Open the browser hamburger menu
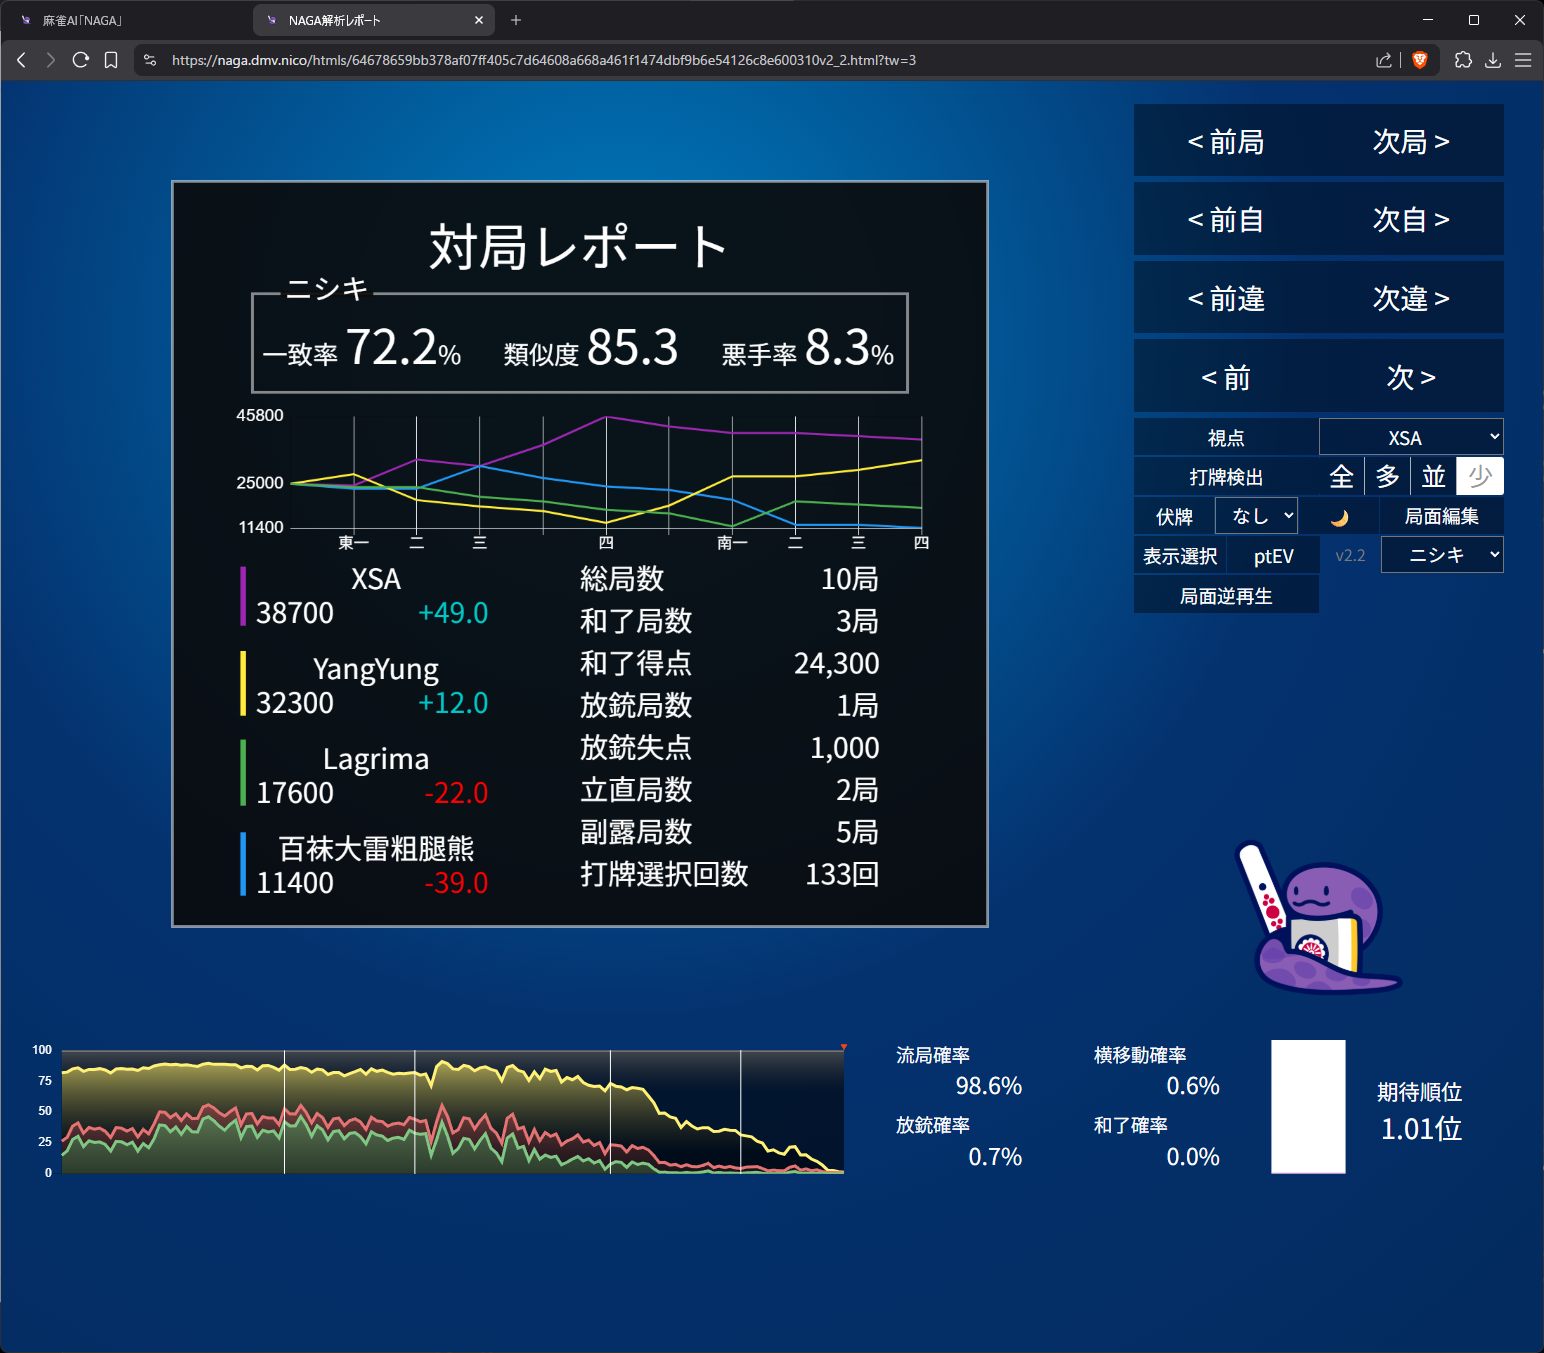Screen dimensions: 1544x1353 (x=1523, y=60)
